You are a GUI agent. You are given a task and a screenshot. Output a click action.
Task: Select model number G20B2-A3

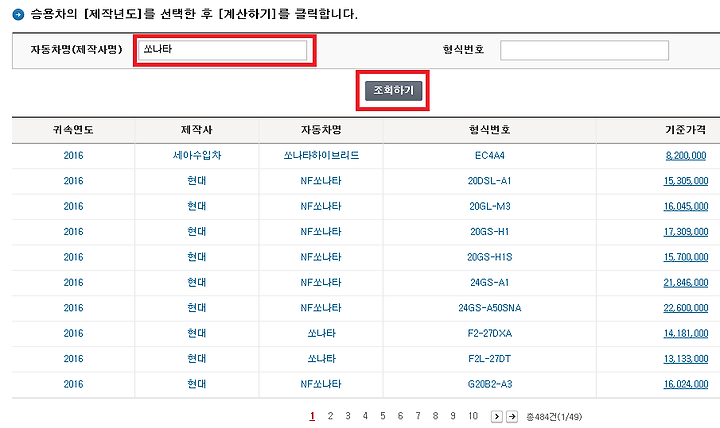click(x=489, y=384)
